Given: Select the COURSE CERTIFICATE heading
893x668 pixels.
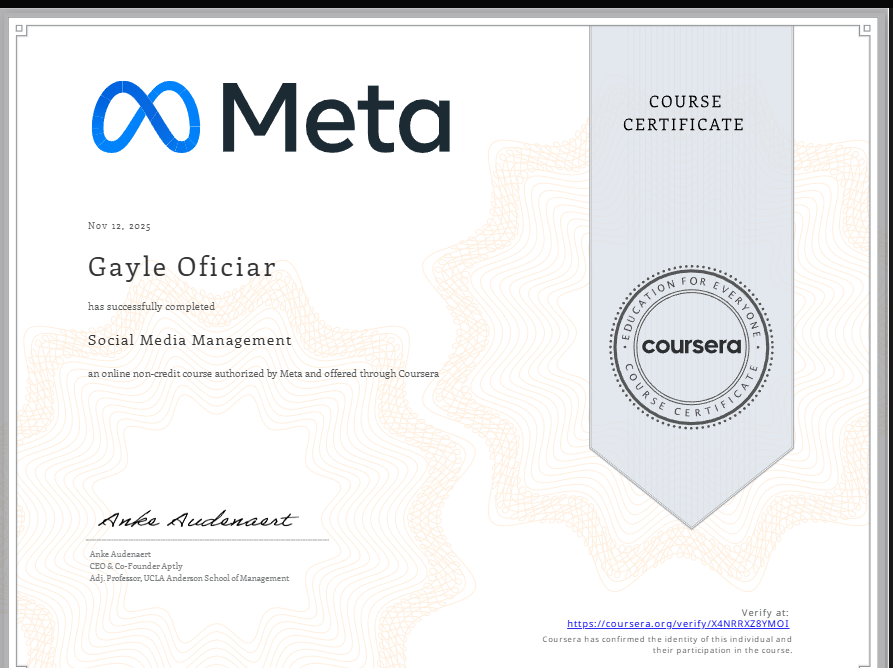Looking at the screenshot, I should coord(683,113).
